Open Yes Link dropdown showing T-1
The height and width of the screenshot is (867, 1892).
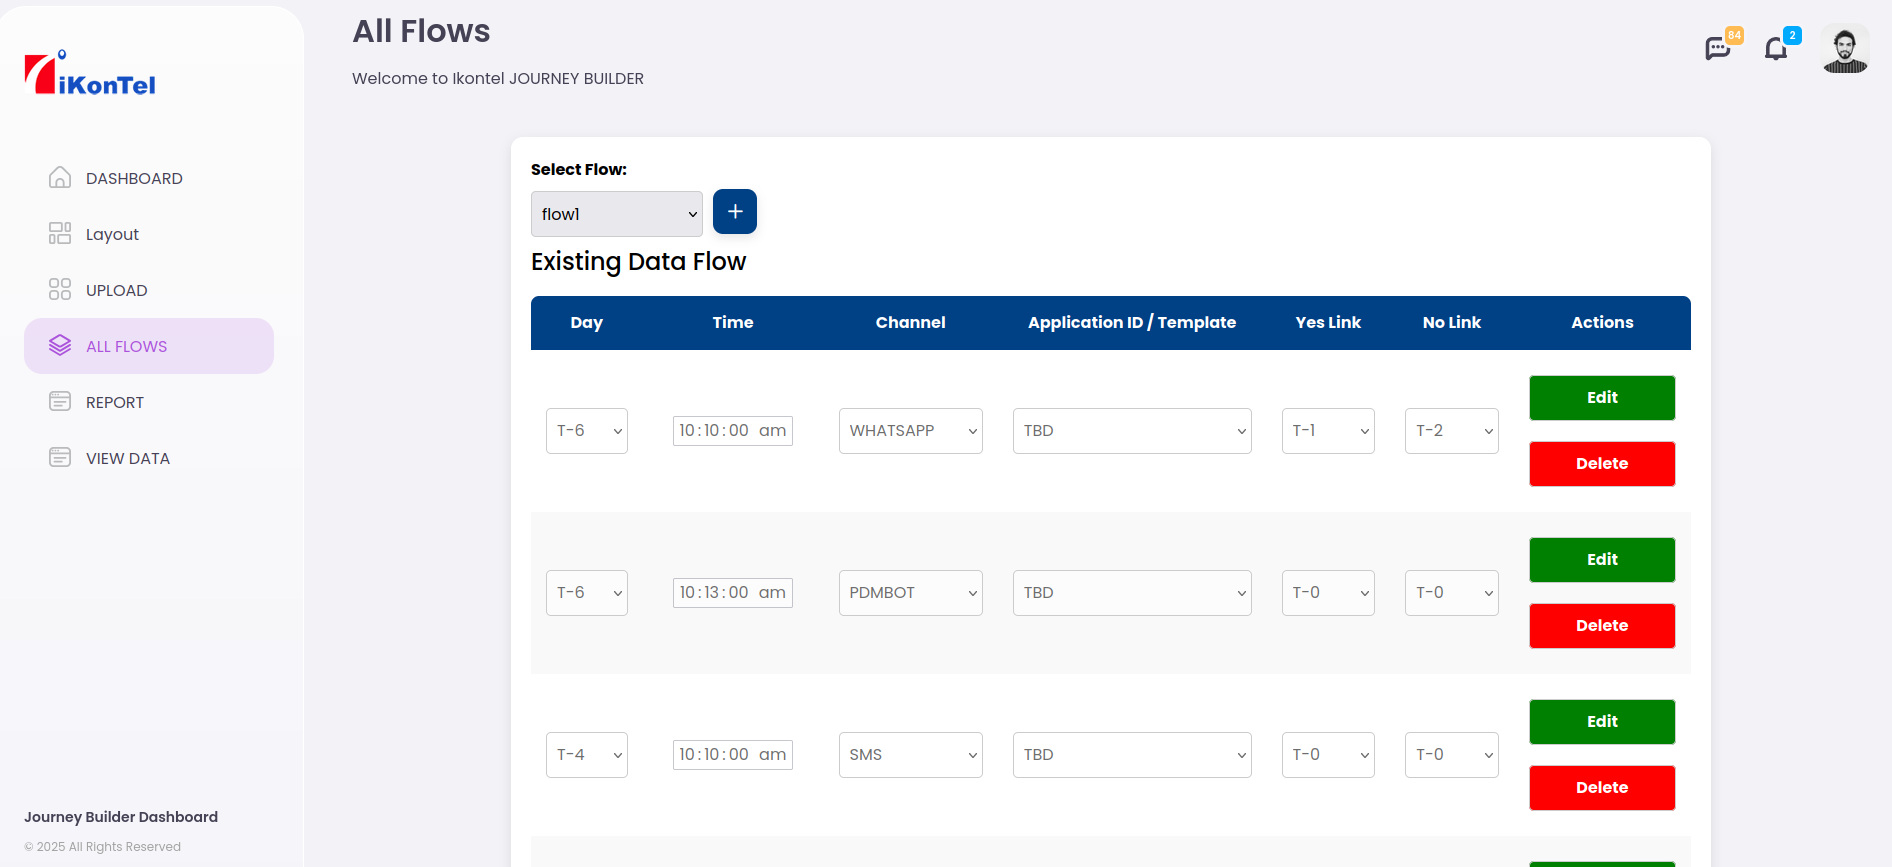coord(1328,431)
